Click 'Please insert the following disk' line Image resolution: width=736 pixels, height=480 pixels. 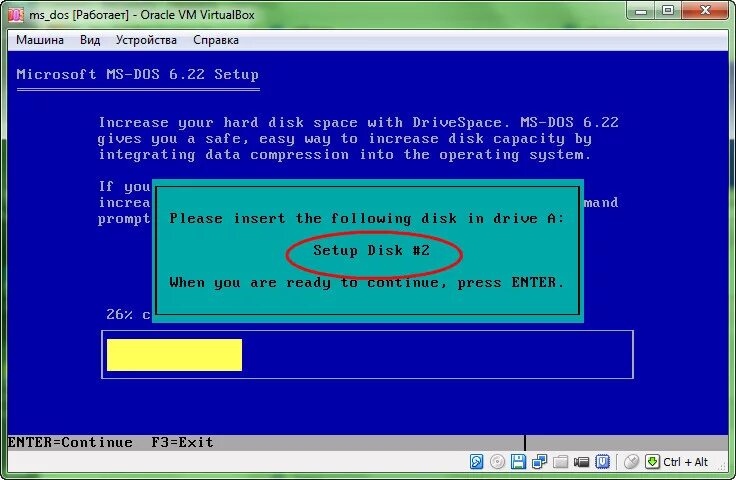click(x=367, y=219)
